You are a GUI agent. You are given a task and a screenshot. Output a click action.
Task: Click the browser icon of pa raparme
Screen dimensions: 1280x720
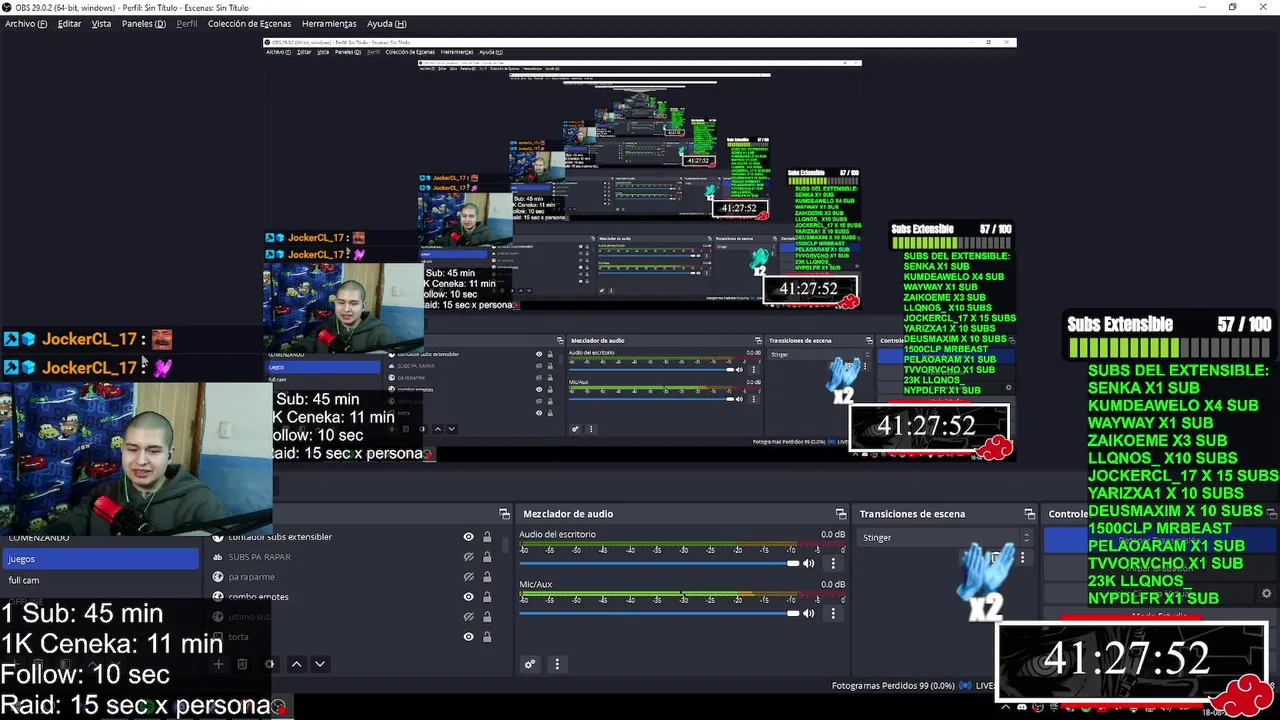tap(217, 577)
